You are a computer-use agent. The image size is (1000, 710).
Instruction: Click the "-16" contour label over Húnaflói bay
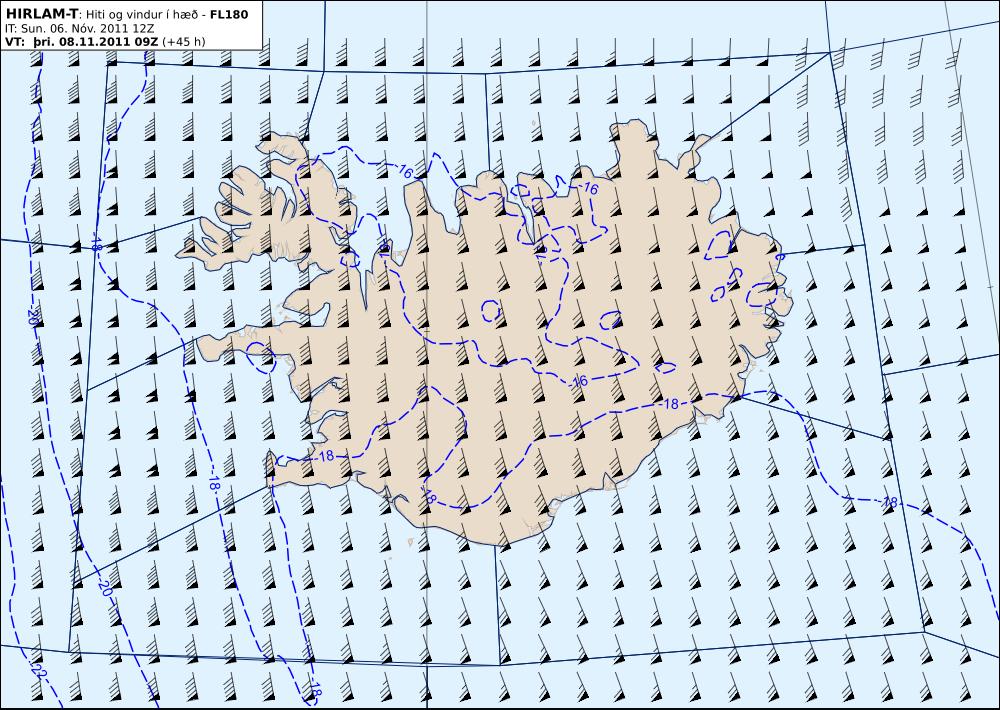(404, 170)
